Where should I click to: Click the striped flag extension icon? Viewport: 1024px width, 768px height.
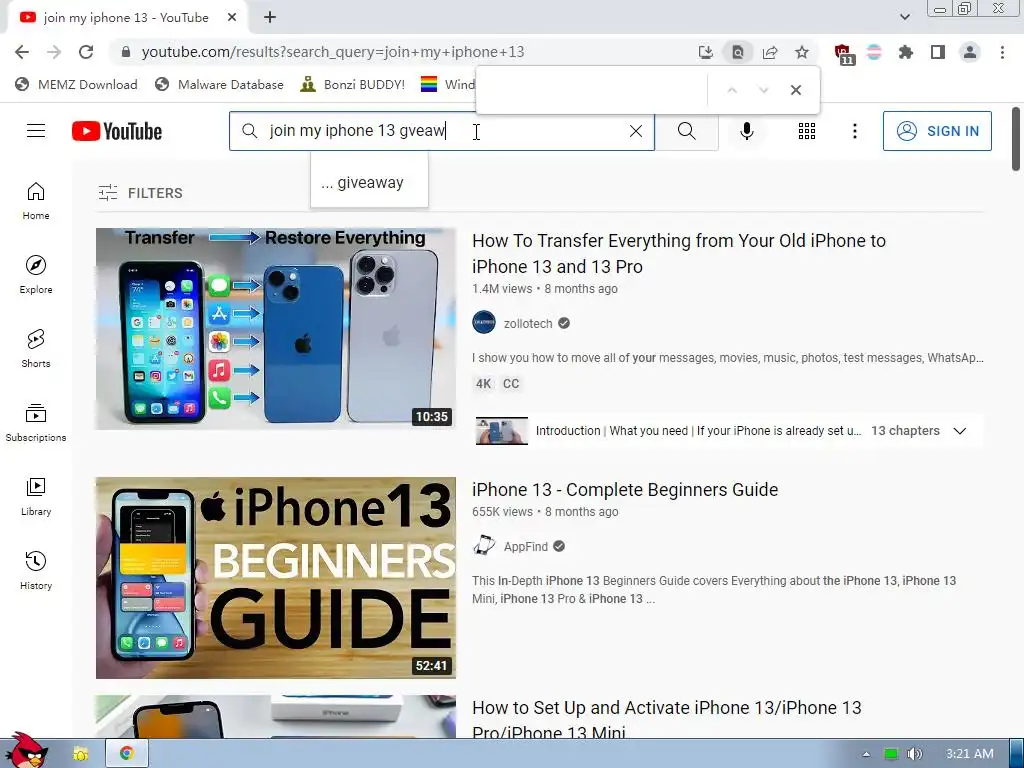[x=874, y=52]
